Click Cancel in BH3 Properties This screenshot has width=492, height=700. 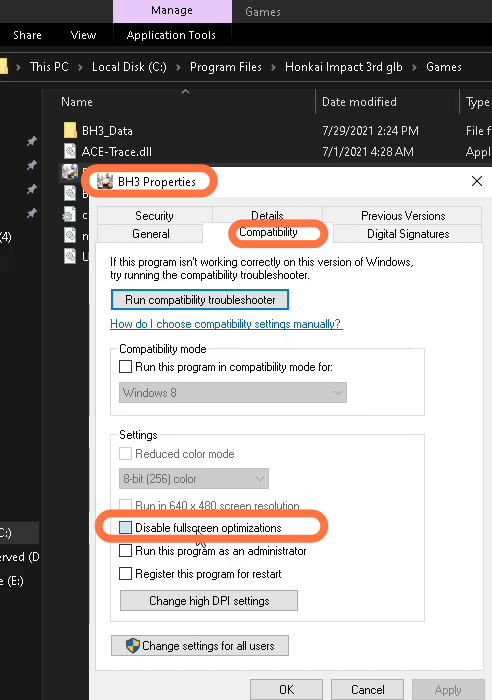pos(367,689)
